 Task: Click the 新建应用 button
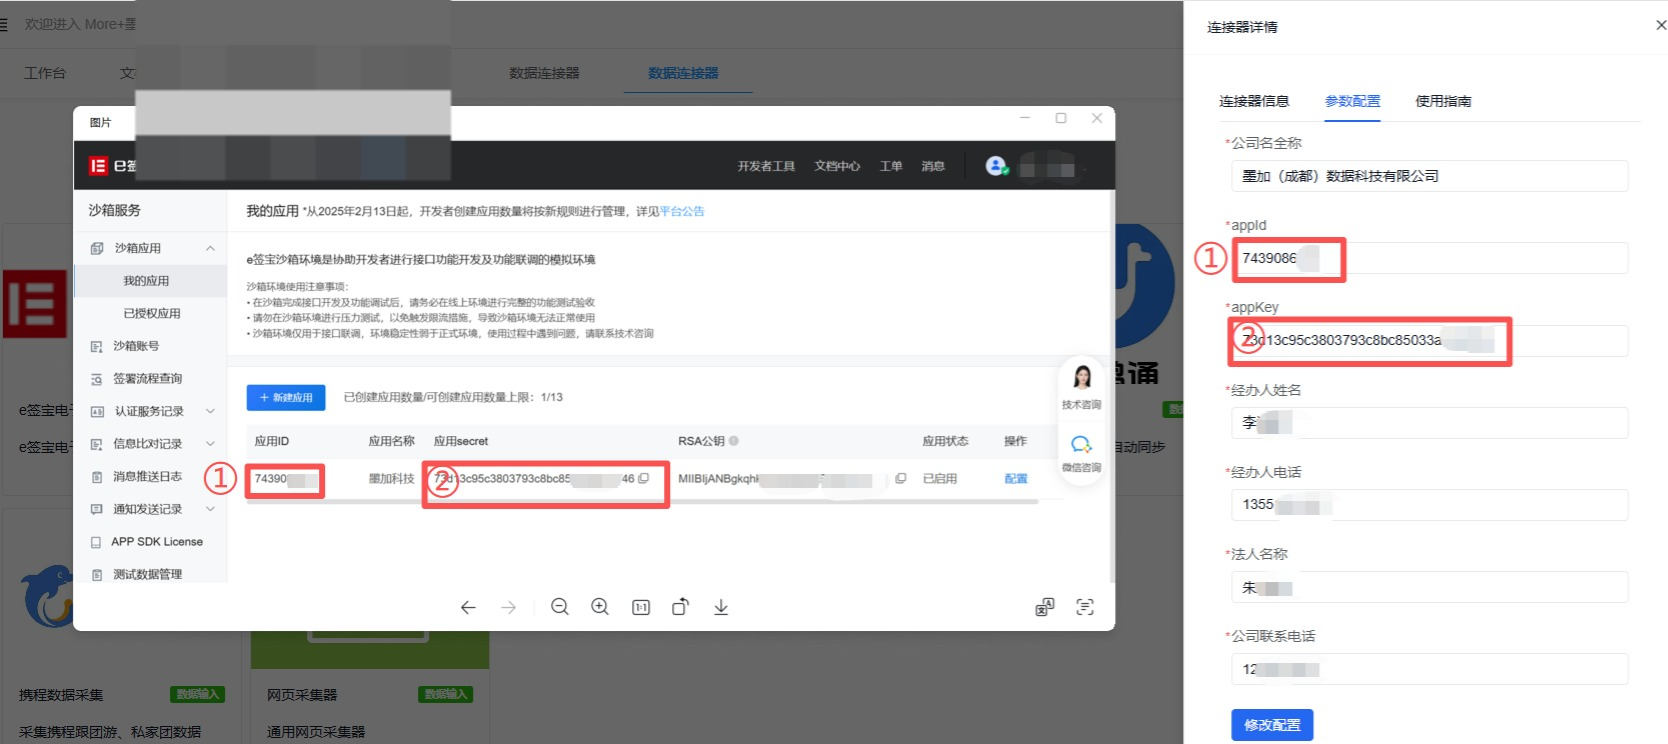tap(286, 397)
